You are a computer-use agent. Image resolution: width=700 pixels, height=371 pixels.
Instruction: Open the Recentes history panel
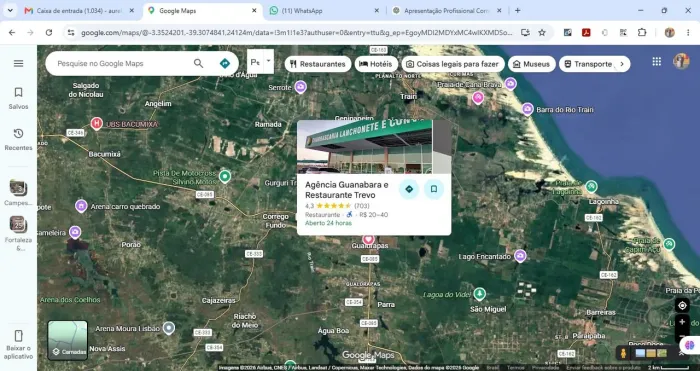[18, 139]
